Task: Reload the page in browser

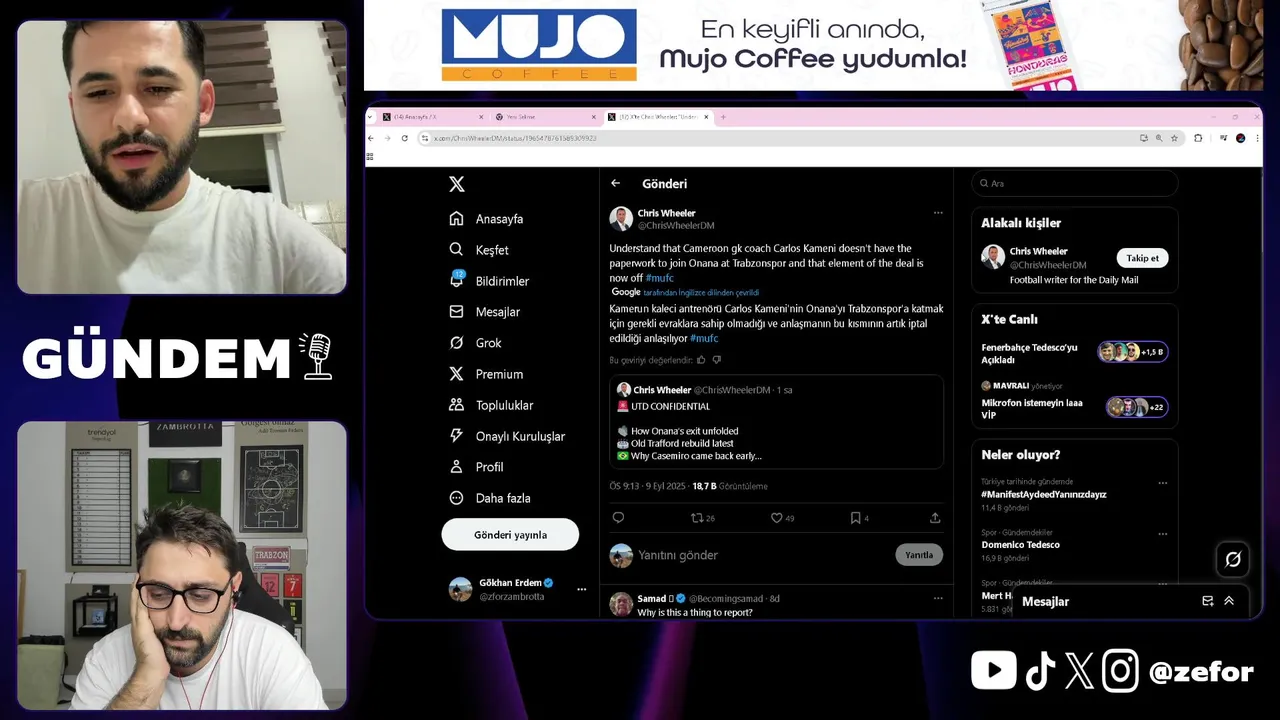Action: [x=404, y=138]
